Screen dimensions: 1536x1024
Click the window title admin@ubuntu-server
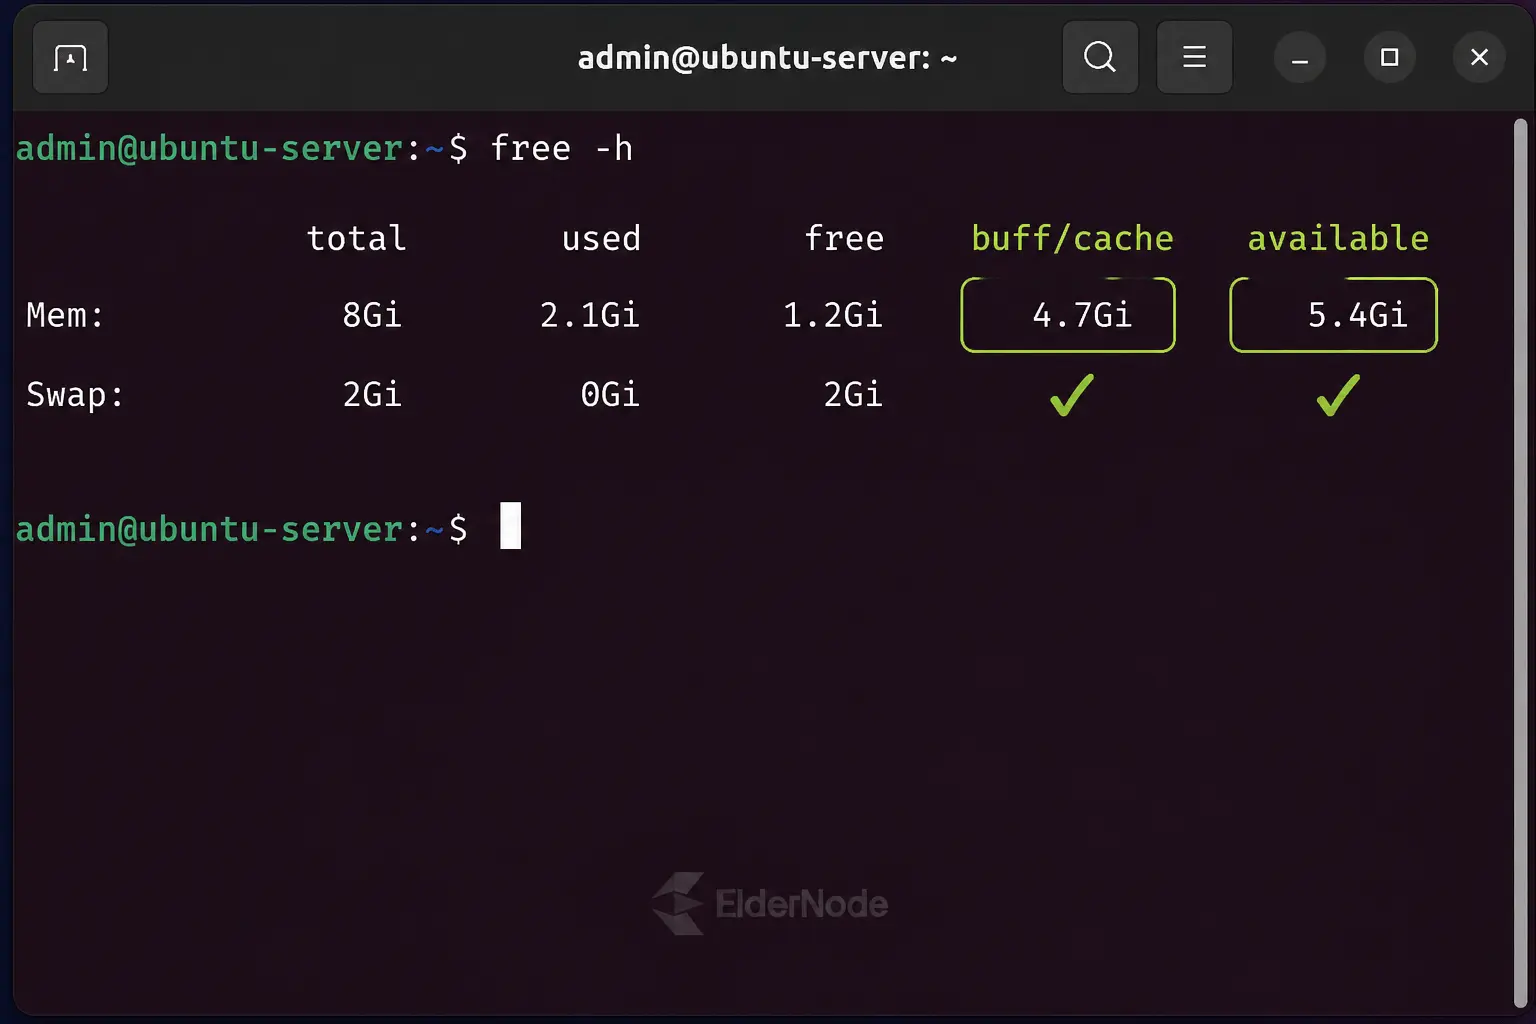[x=767, y=58]
